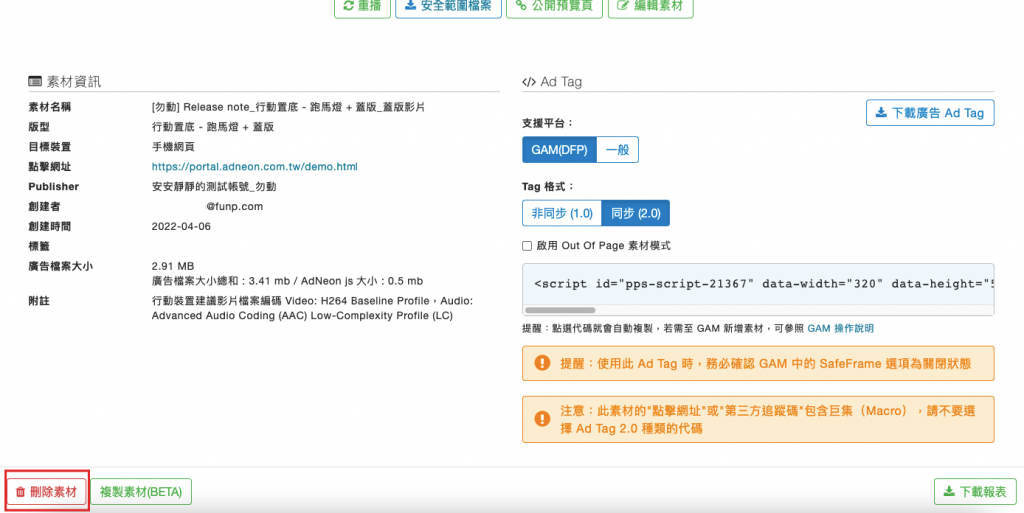Open the 公開預覽頁 public preview page

click(553, 7)
